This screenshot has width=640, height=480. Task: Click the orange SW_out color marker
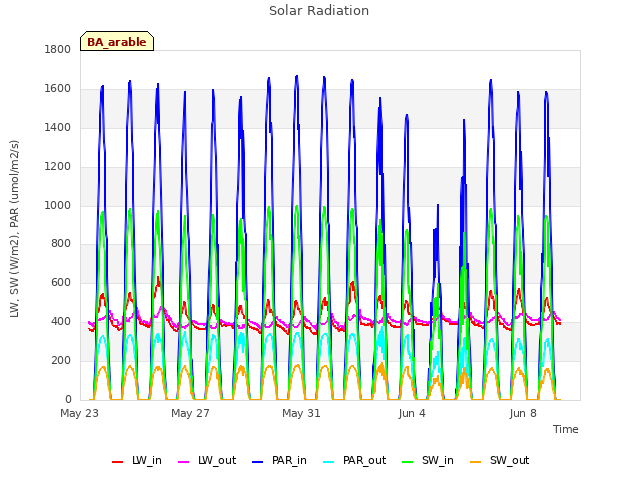(475, 462)
